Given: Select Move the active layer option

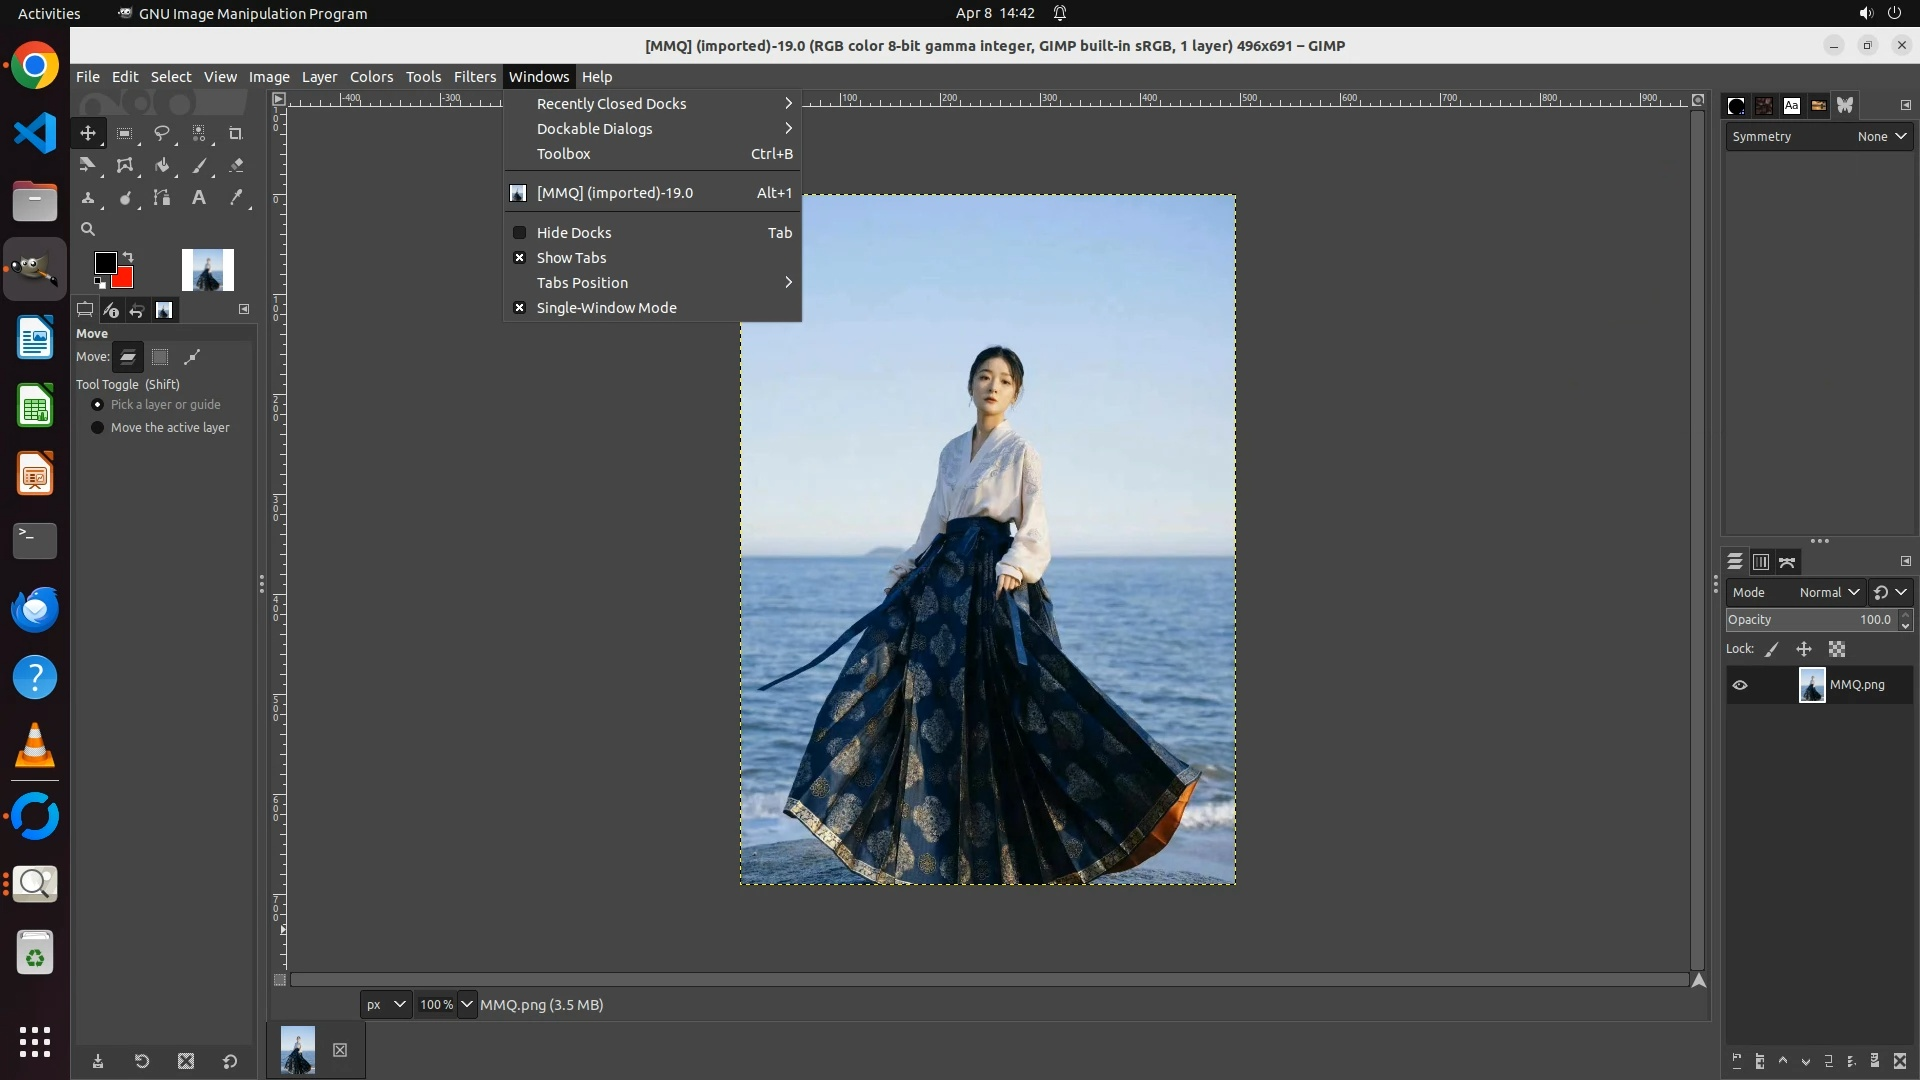Looking at the screenshot, I should click(x=97, y=428).
